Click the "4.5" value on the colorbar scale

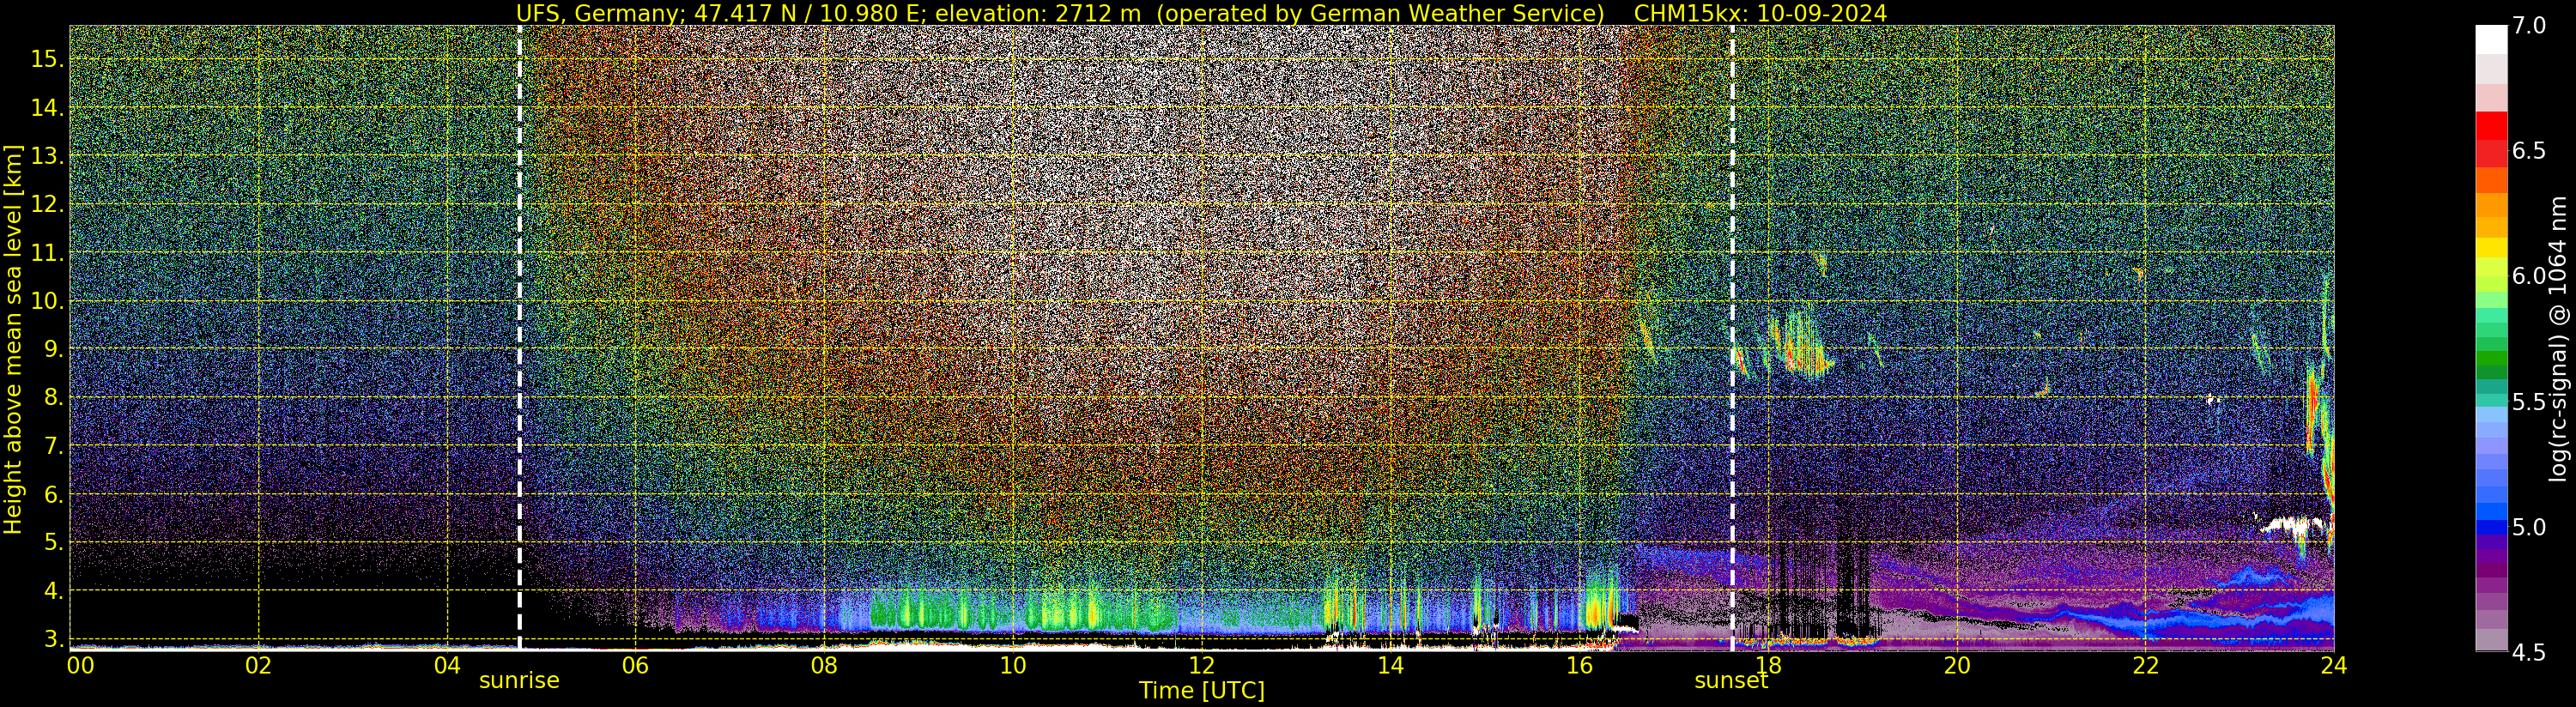point(2529,653)
